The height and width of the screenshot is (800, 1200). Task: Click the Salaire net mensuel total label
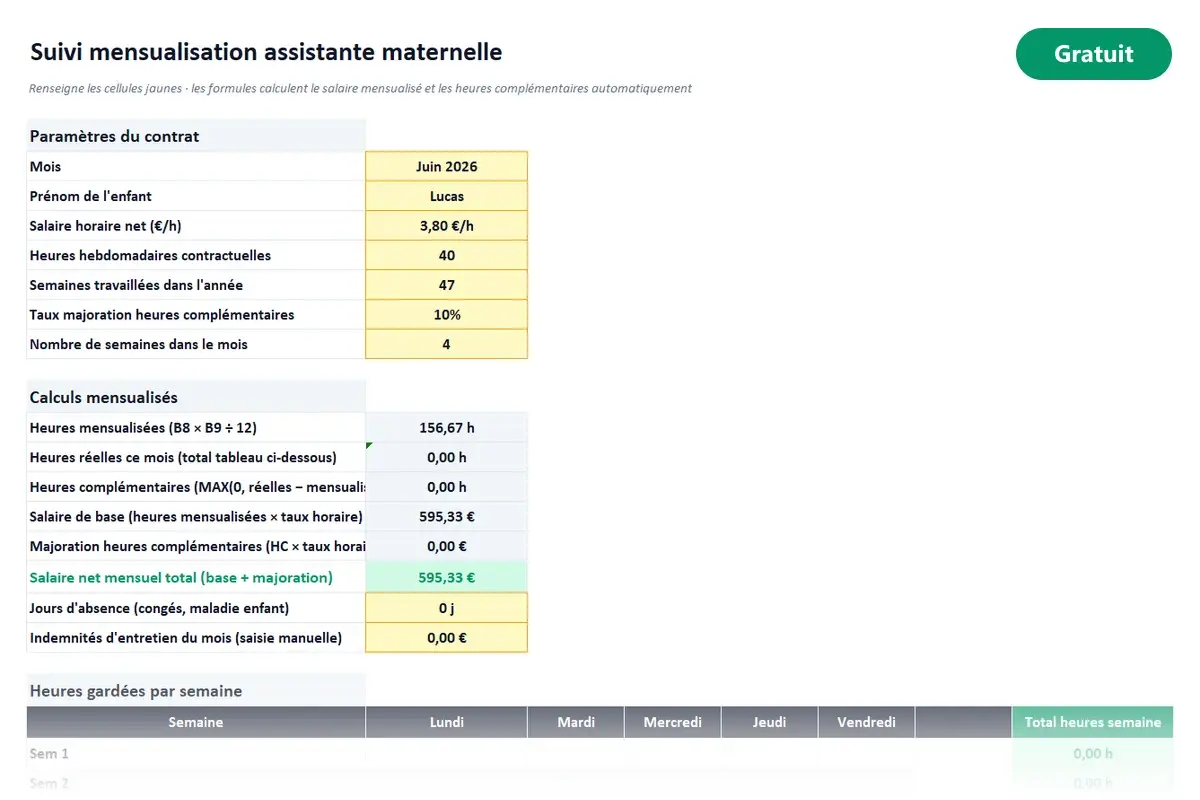[x=181, y=577]
